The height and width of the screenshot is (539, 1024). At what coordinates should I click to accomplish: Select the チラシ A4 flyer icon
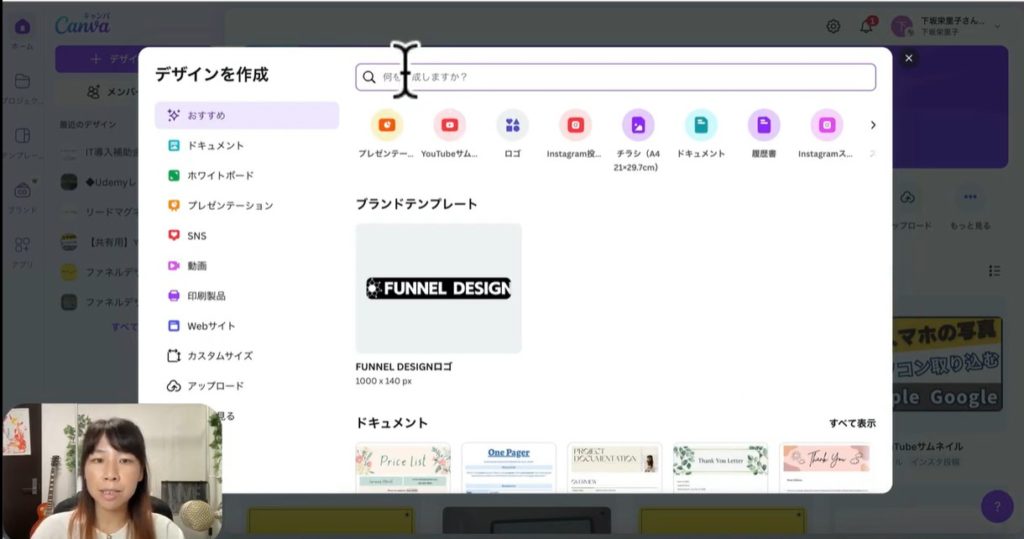tap(638, 125)
